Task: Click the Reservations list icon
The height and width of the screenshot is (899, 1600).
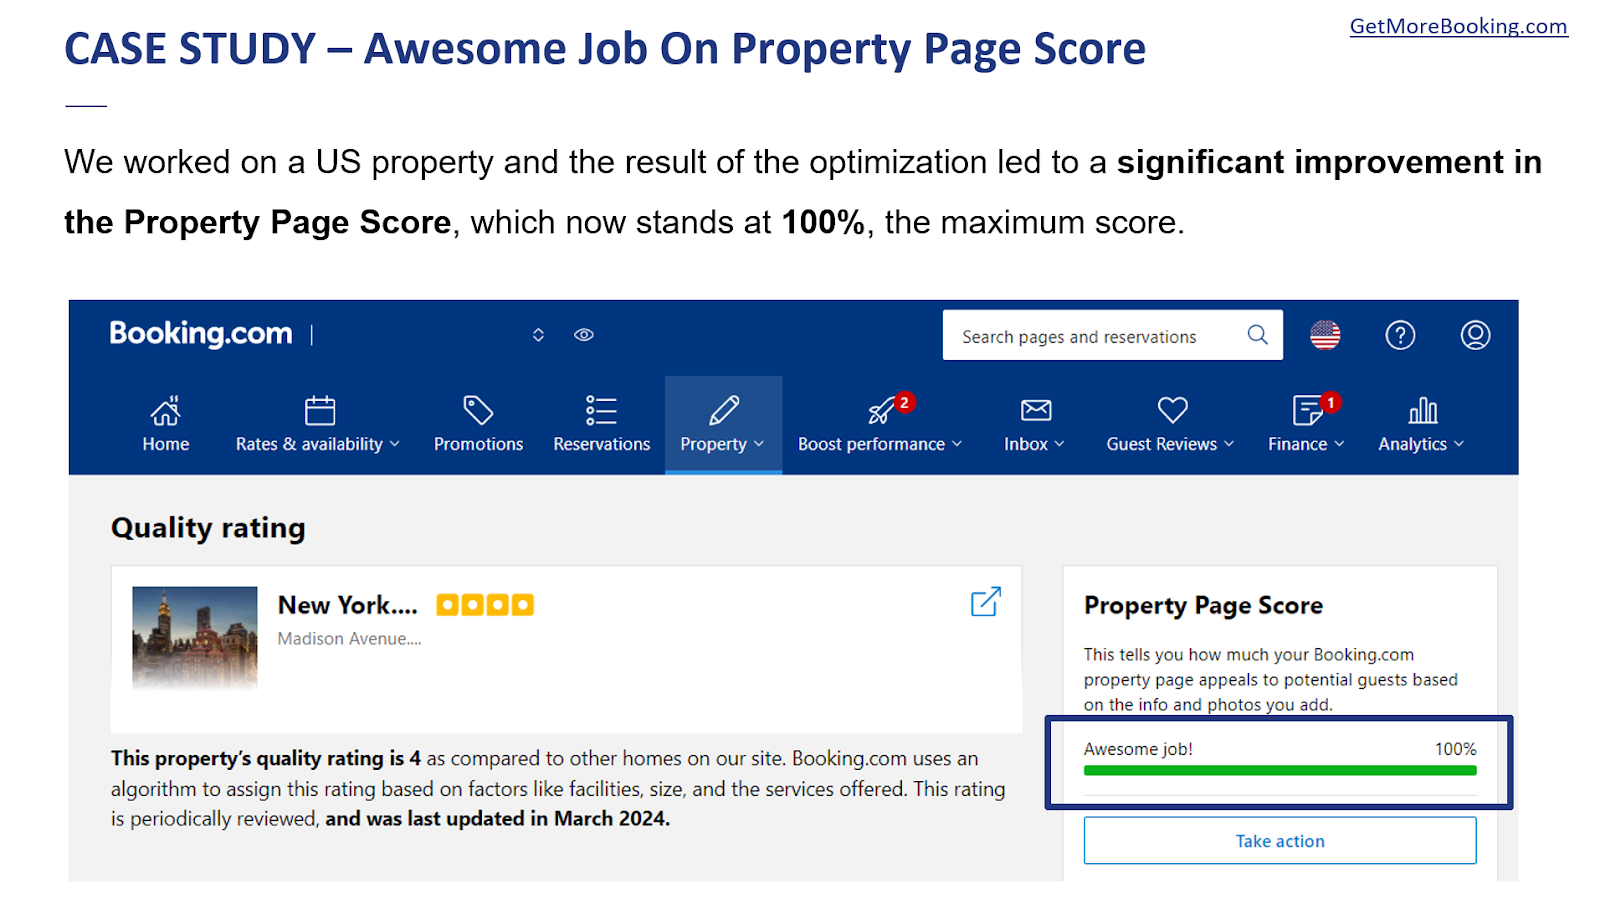Action: point(601,410)
